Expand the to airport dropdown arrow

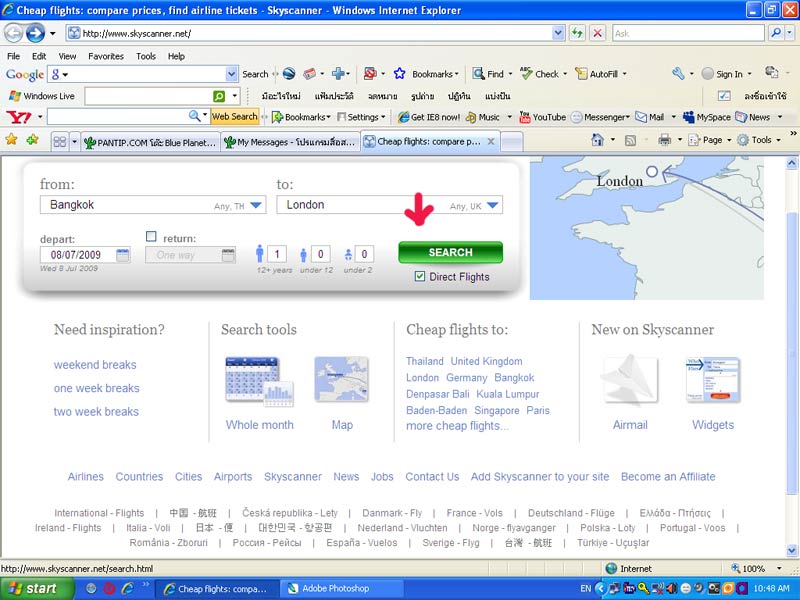pyautogui.click(x=492, y=205)
